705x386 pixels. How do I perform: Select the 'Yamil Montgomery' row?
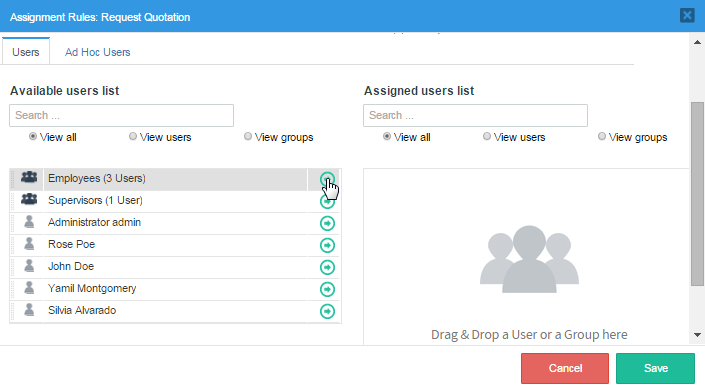[x=175, y=289]
